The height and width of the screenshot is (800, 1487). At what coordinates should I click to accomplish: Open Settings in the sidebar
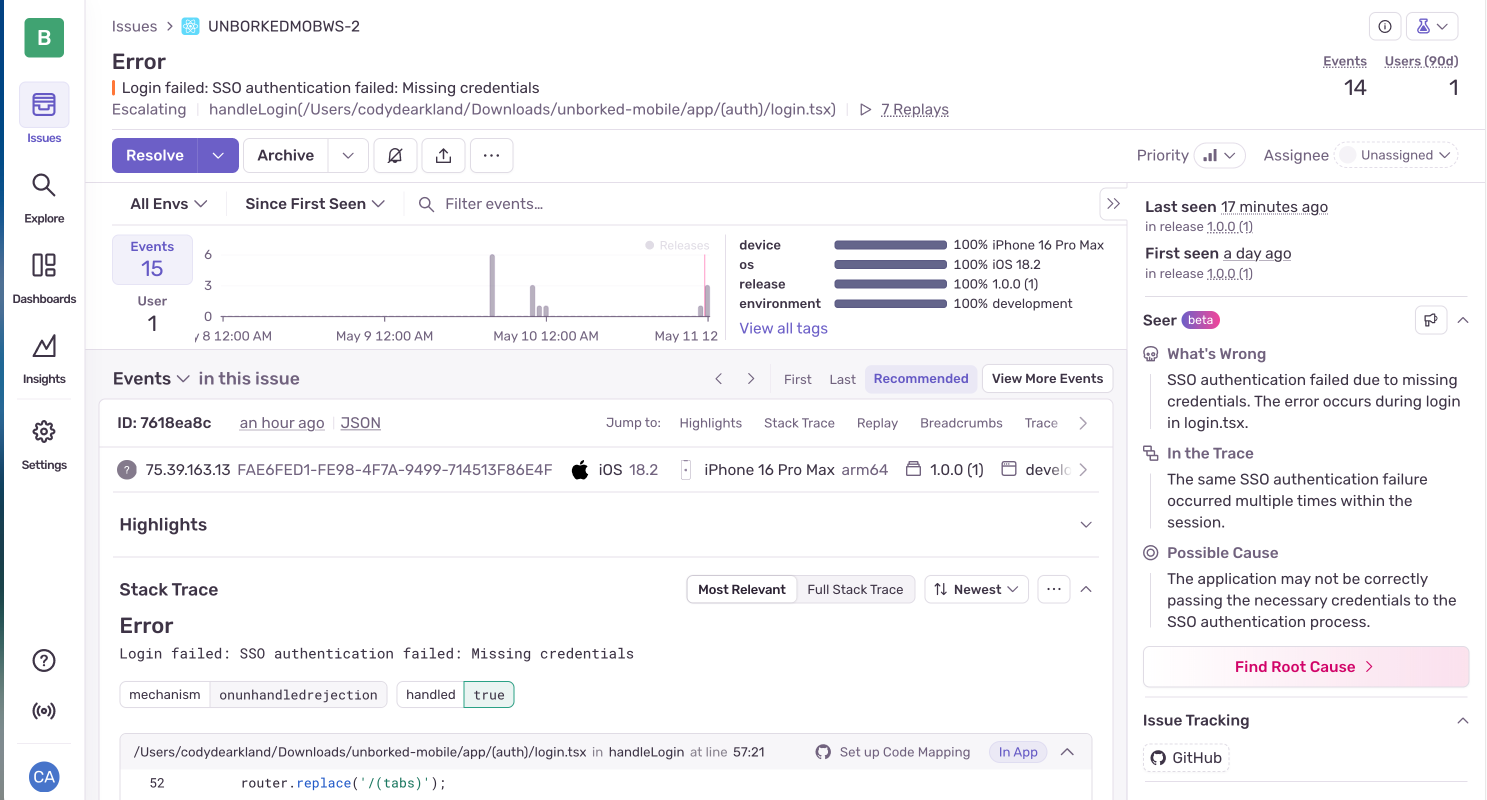(x=44, y=445)
